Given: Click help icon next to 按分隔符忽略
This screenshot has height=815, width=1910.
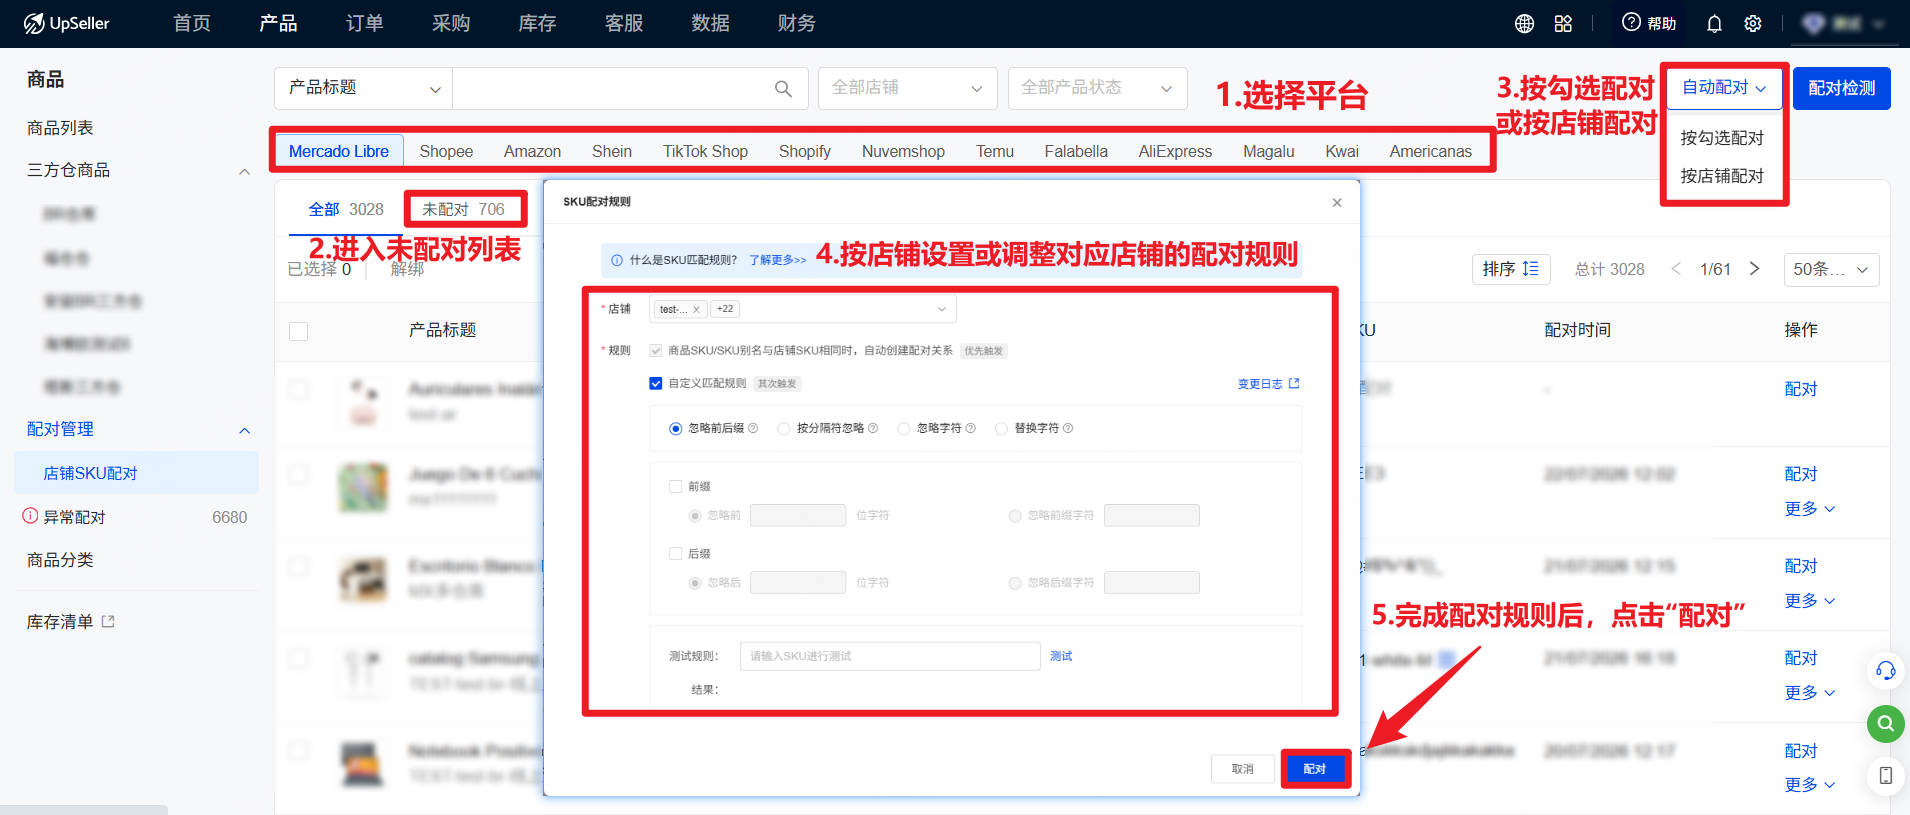Looking at the screenshot, I should [x=873, y=428].
